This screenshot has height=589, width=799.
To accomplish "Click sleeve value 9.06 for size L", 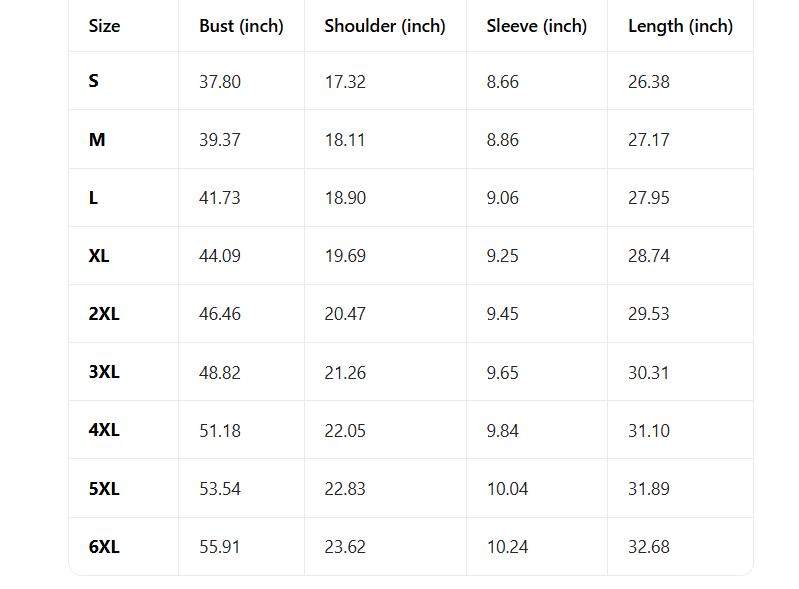I will [x=503, y=198].
